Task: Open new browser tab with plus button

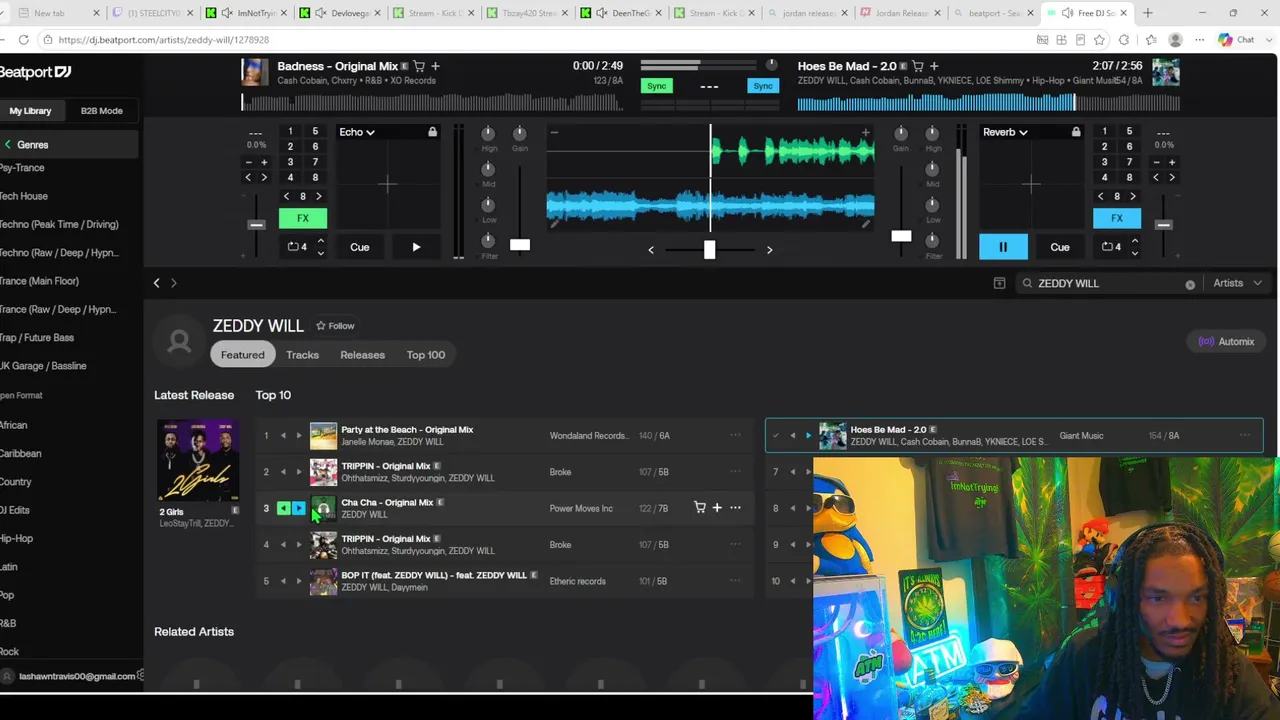Action: (1148, 13)
